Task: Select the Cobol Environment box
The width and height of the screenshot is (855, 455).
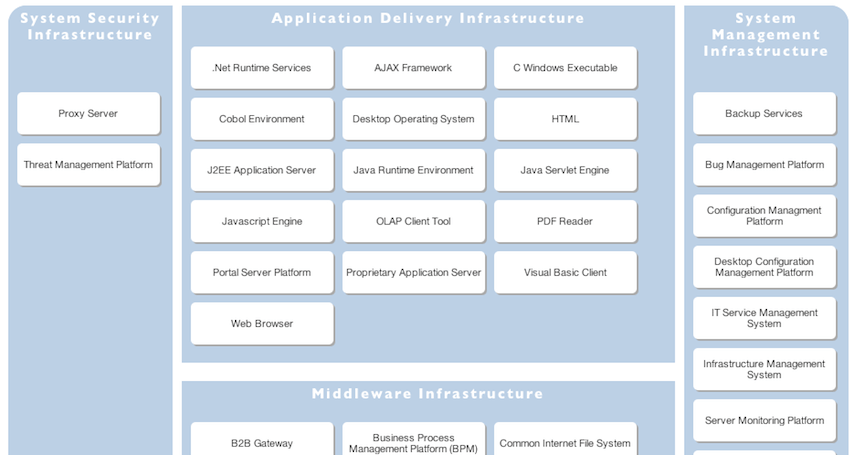Action: [262, 119]
